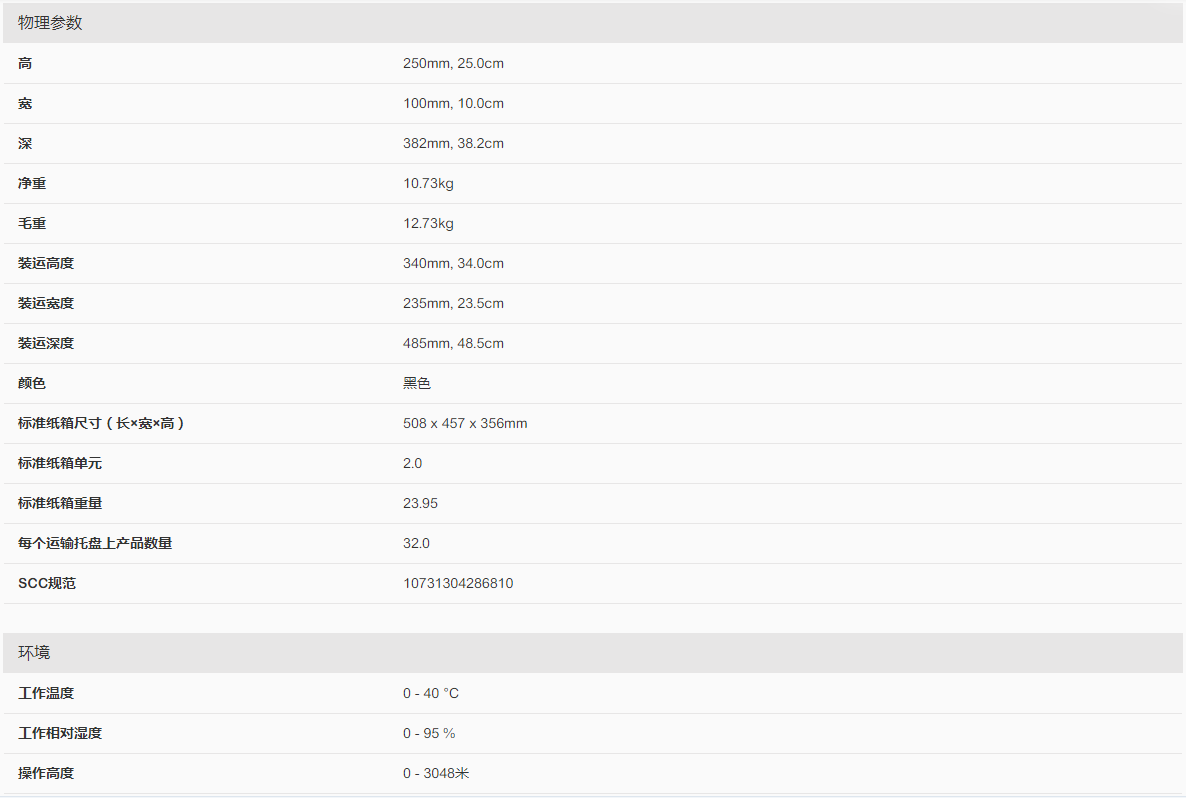This screenshot has height=798, width=1186.
Task: Click the 物理参数 section header
Action: [x=50, y=23]
